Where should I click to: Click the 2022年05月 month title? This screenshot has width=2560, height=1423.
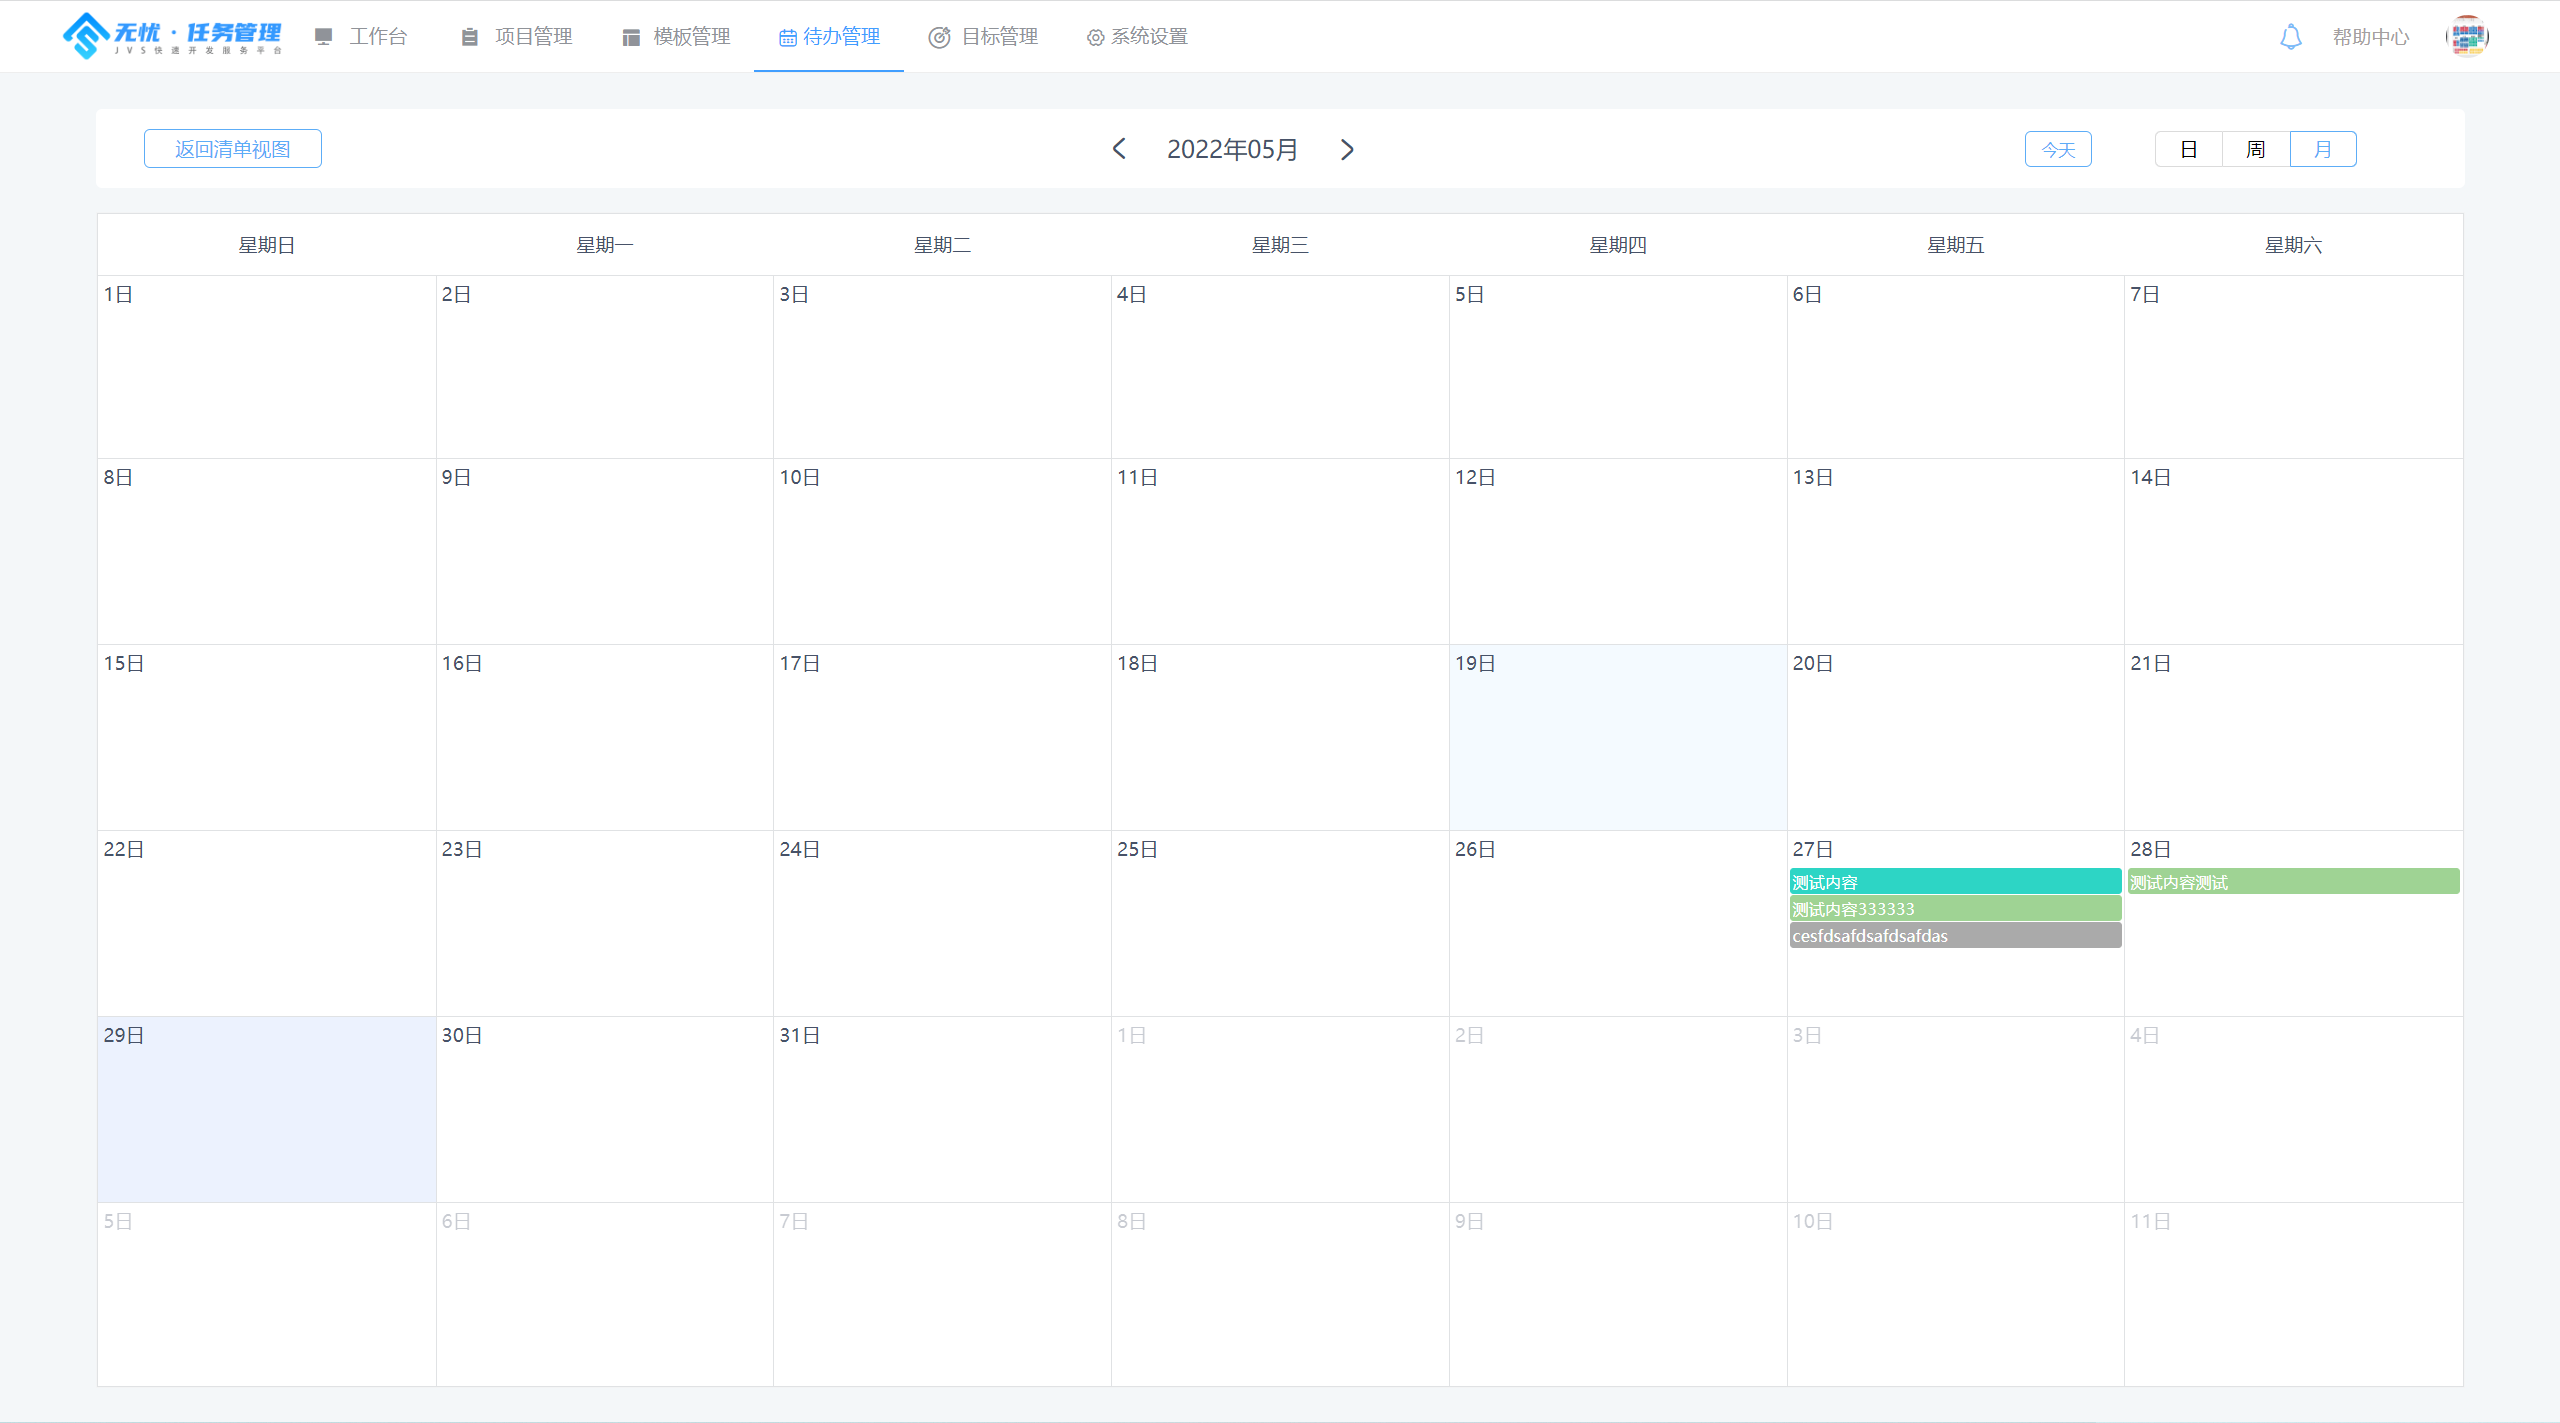(1232, 149)
